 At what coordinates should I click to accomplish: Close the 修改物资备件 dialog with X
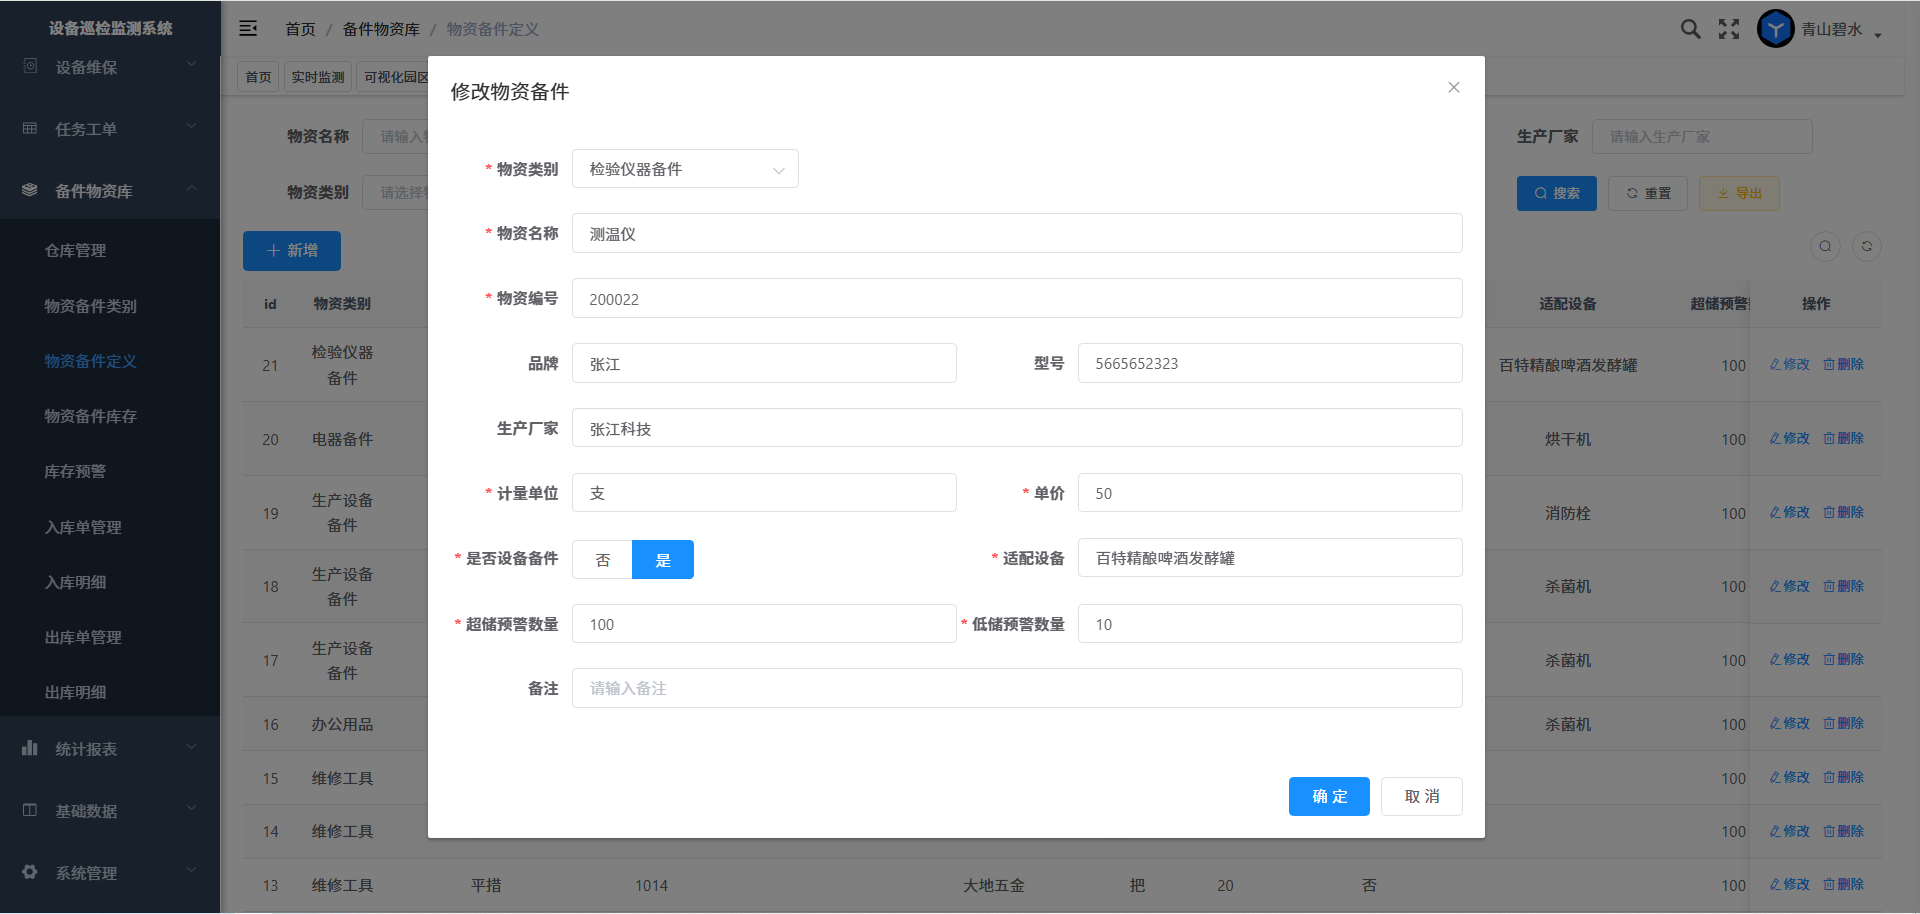tap(1453, 88)
